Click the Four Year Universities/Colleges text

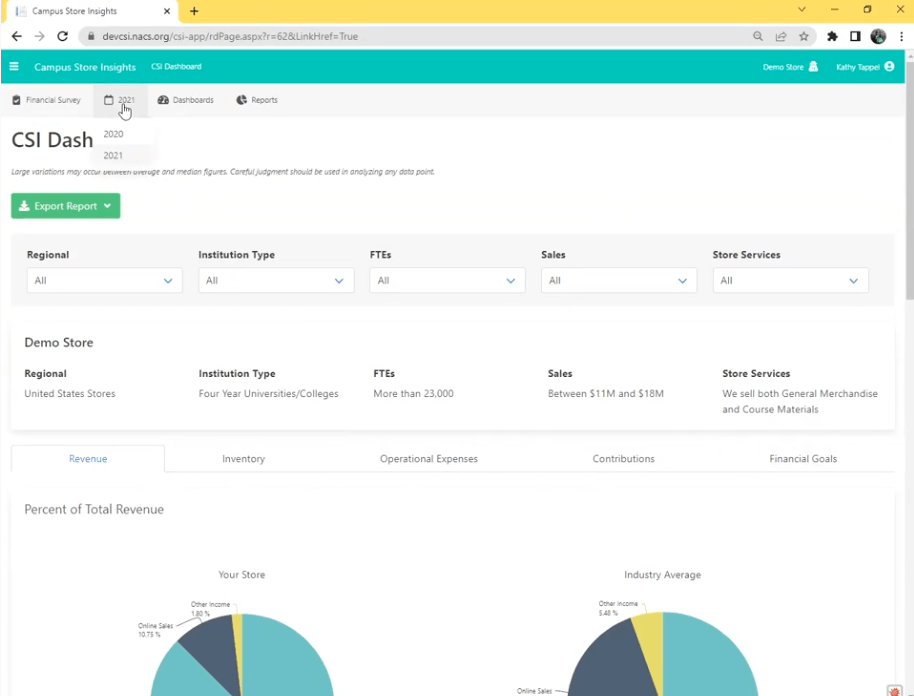pos(268,393)
